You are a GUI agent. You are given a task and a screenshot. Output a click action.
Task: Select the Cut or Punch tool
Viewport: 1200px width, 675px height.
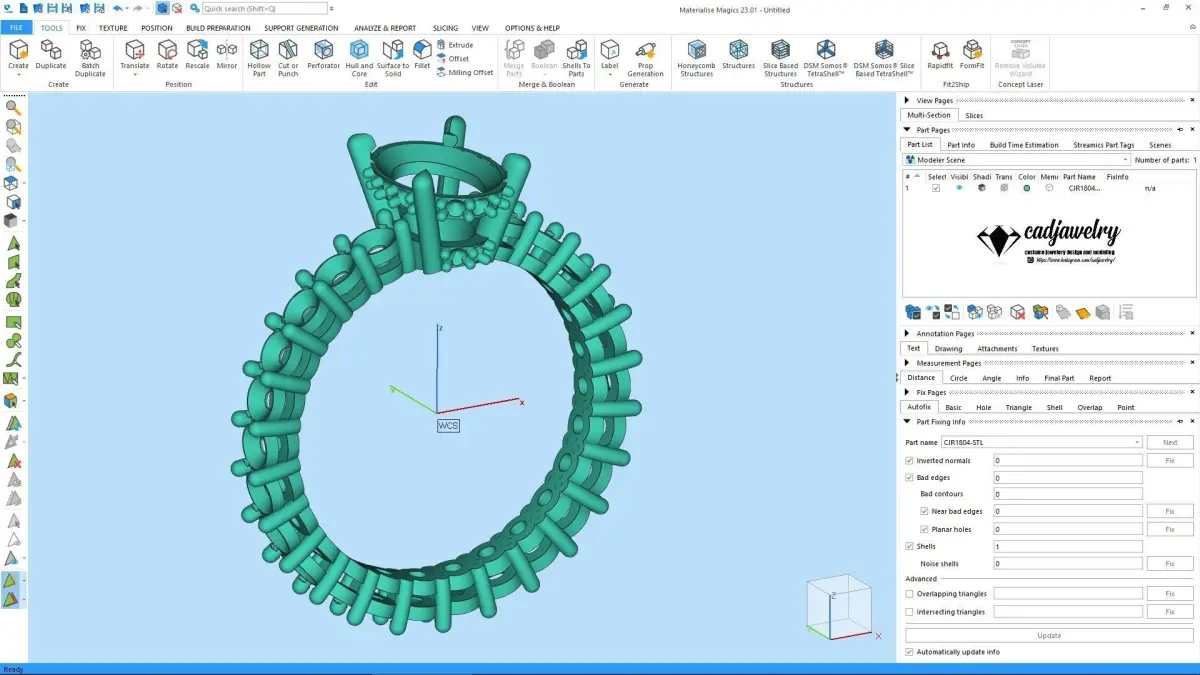(288, 58)
